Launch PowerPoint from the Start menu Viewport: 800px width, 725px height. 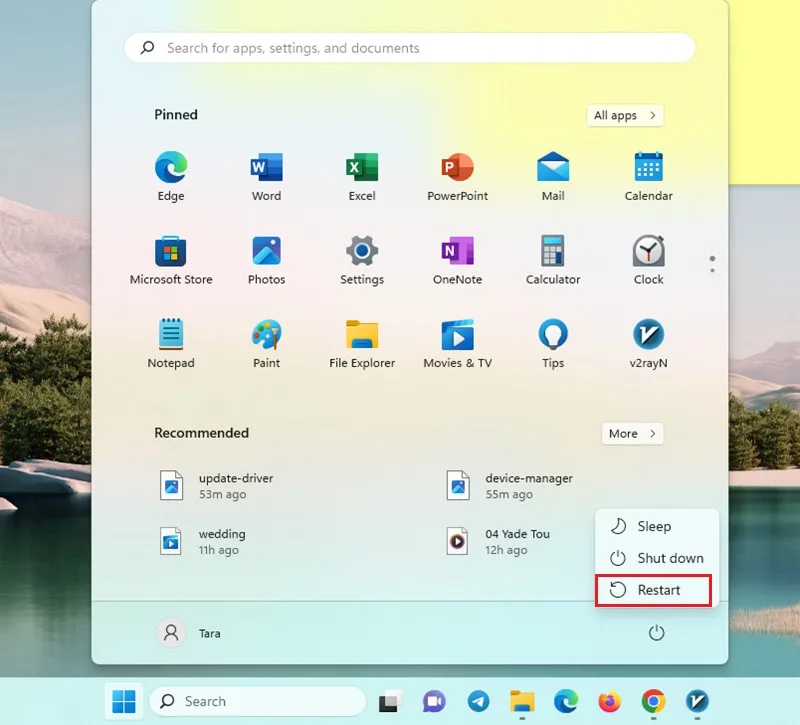click(x=458, y=176)
